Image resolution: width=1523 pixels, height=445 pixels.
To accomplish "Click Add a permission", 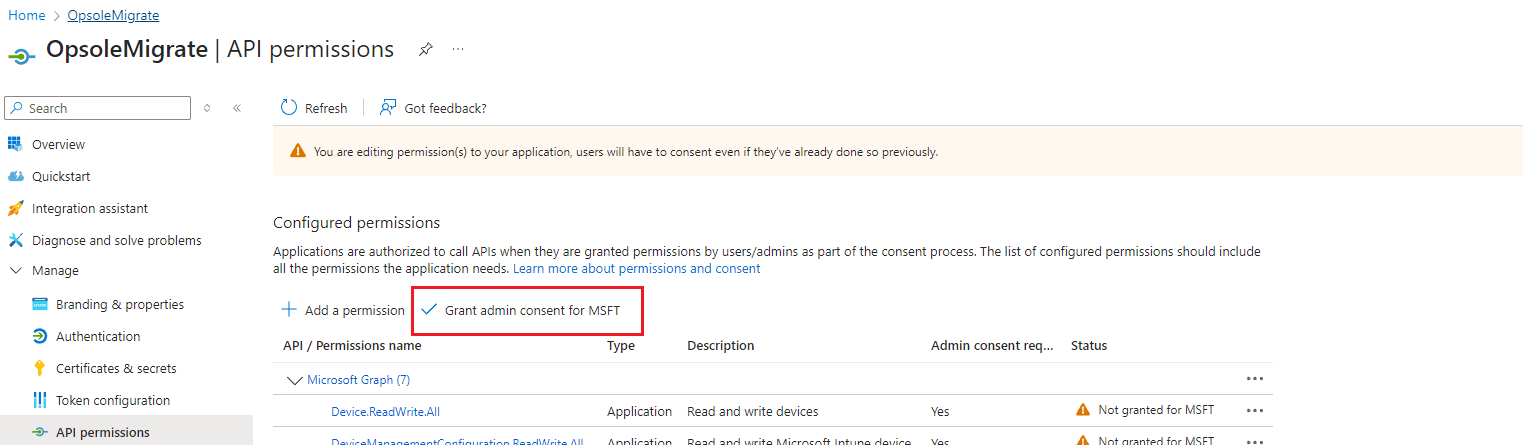I will [343, 310].
